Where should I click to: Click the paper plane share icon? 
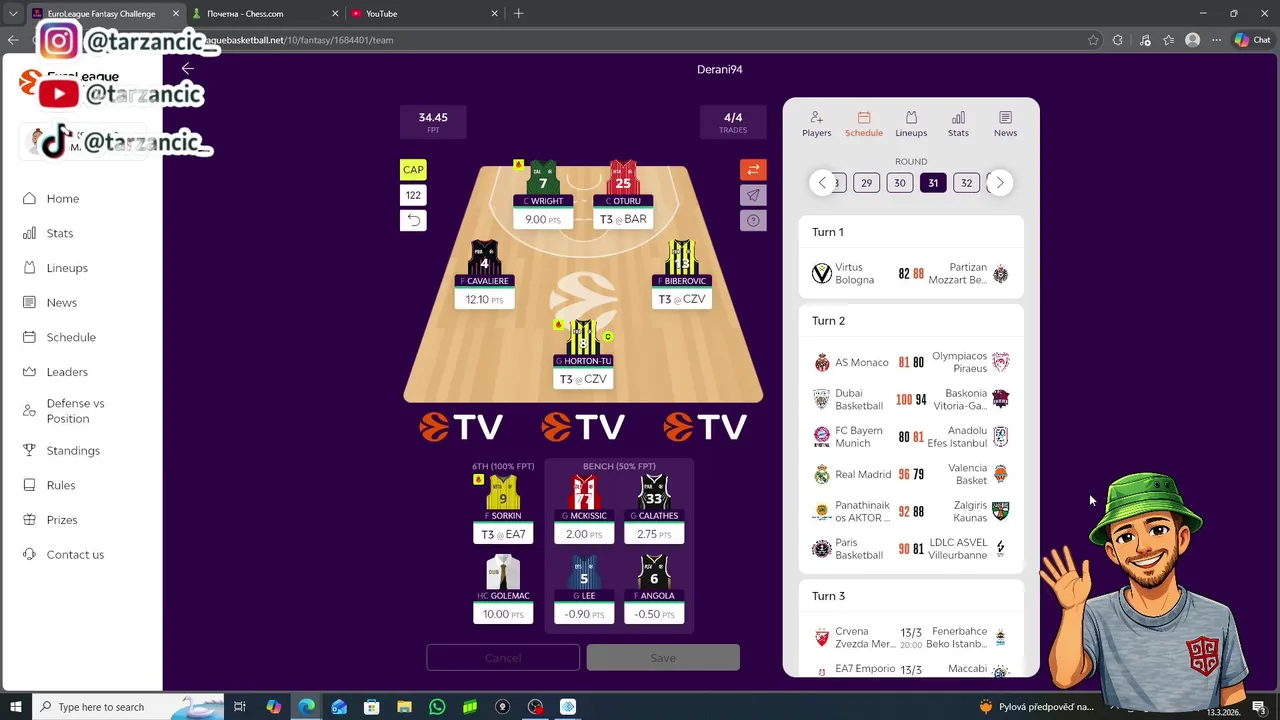click(753, 195)
